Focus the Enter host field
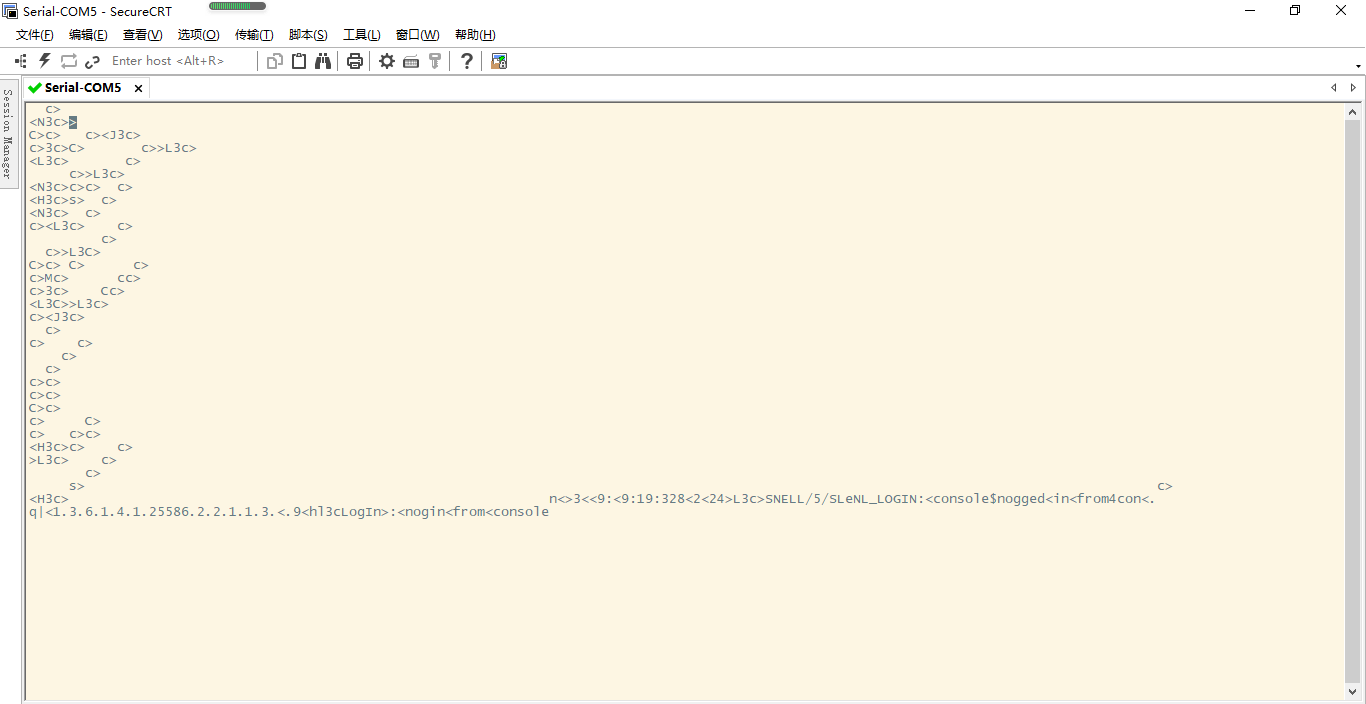Image resolution: width=1366 pixels, height=704 pixels. (180, 61)
